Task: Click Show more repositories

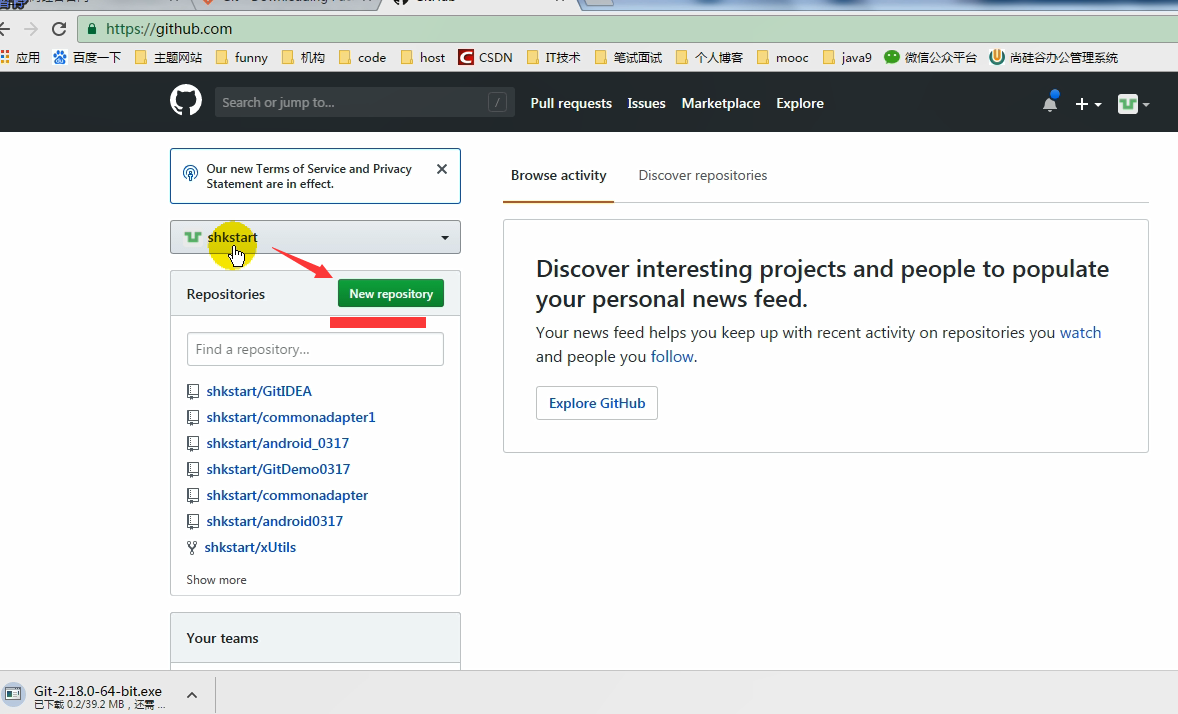Action: click(x=216, y=579)
